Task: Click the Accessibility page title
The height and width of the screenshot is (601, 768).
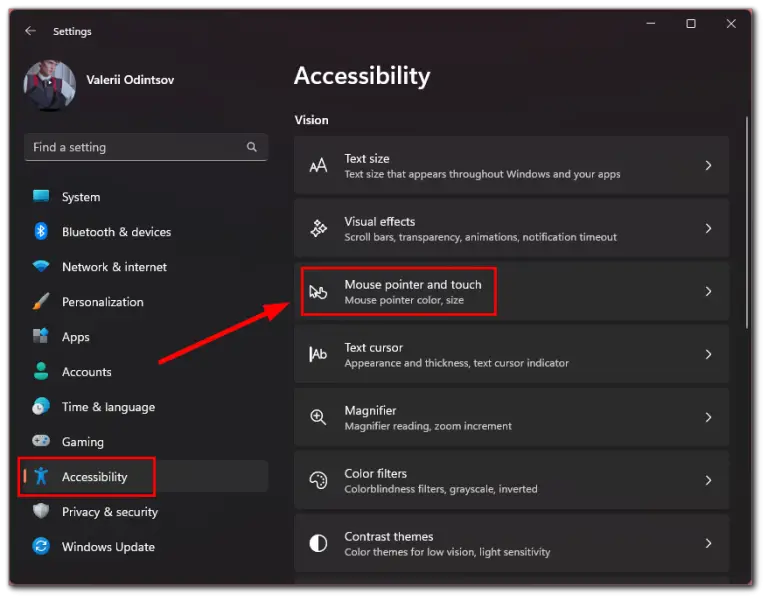Action: (x=362, y=76)
